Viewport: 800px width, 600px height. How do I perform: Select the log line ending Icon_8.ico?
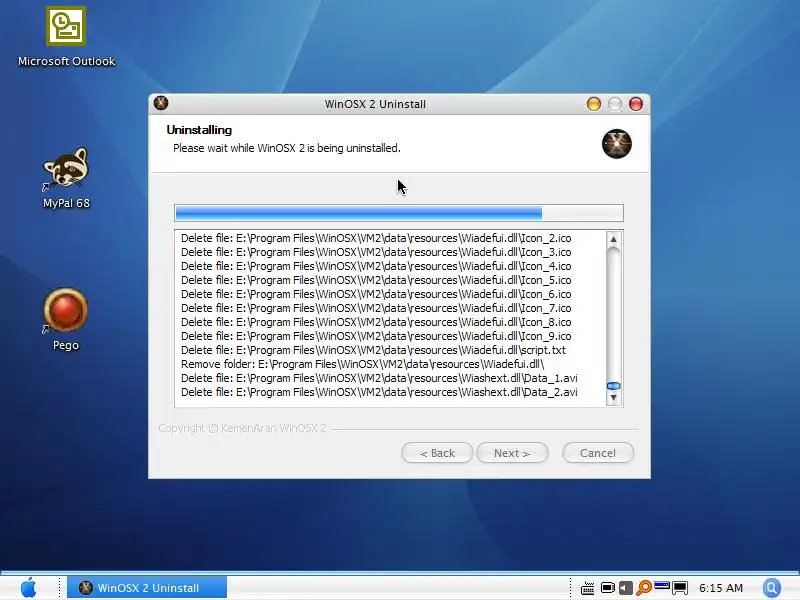376,322
